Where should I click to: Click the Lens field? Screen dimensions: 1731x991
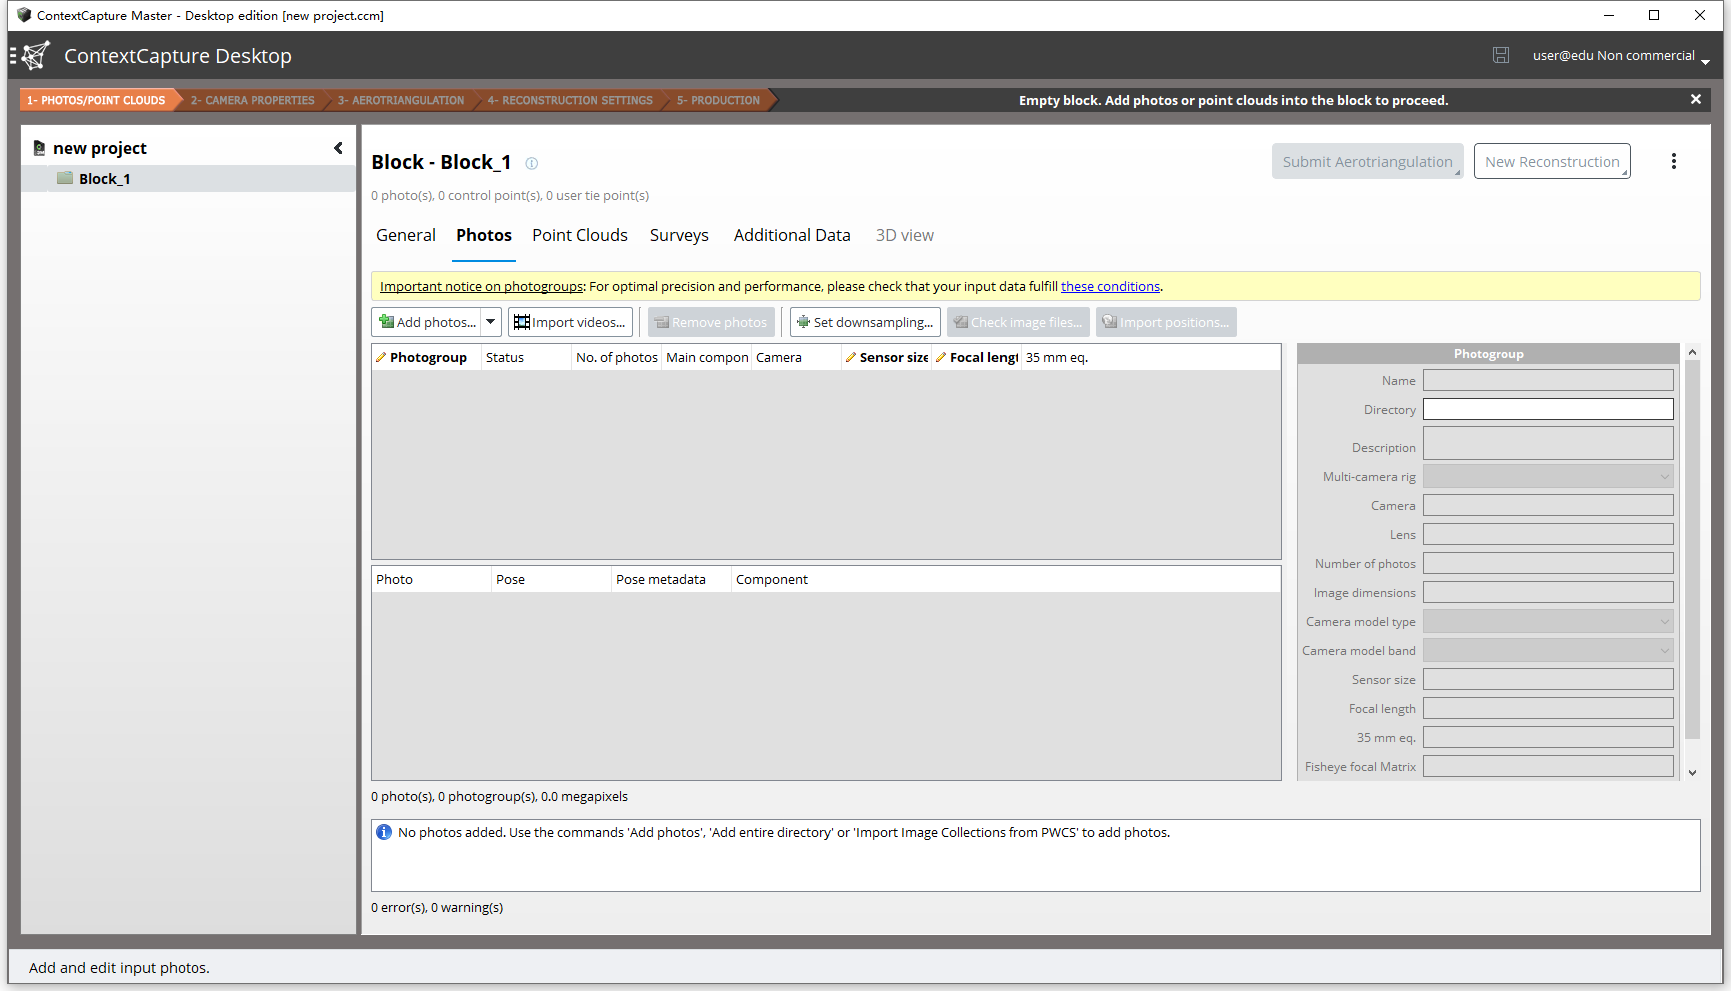tap(1548, 534)
